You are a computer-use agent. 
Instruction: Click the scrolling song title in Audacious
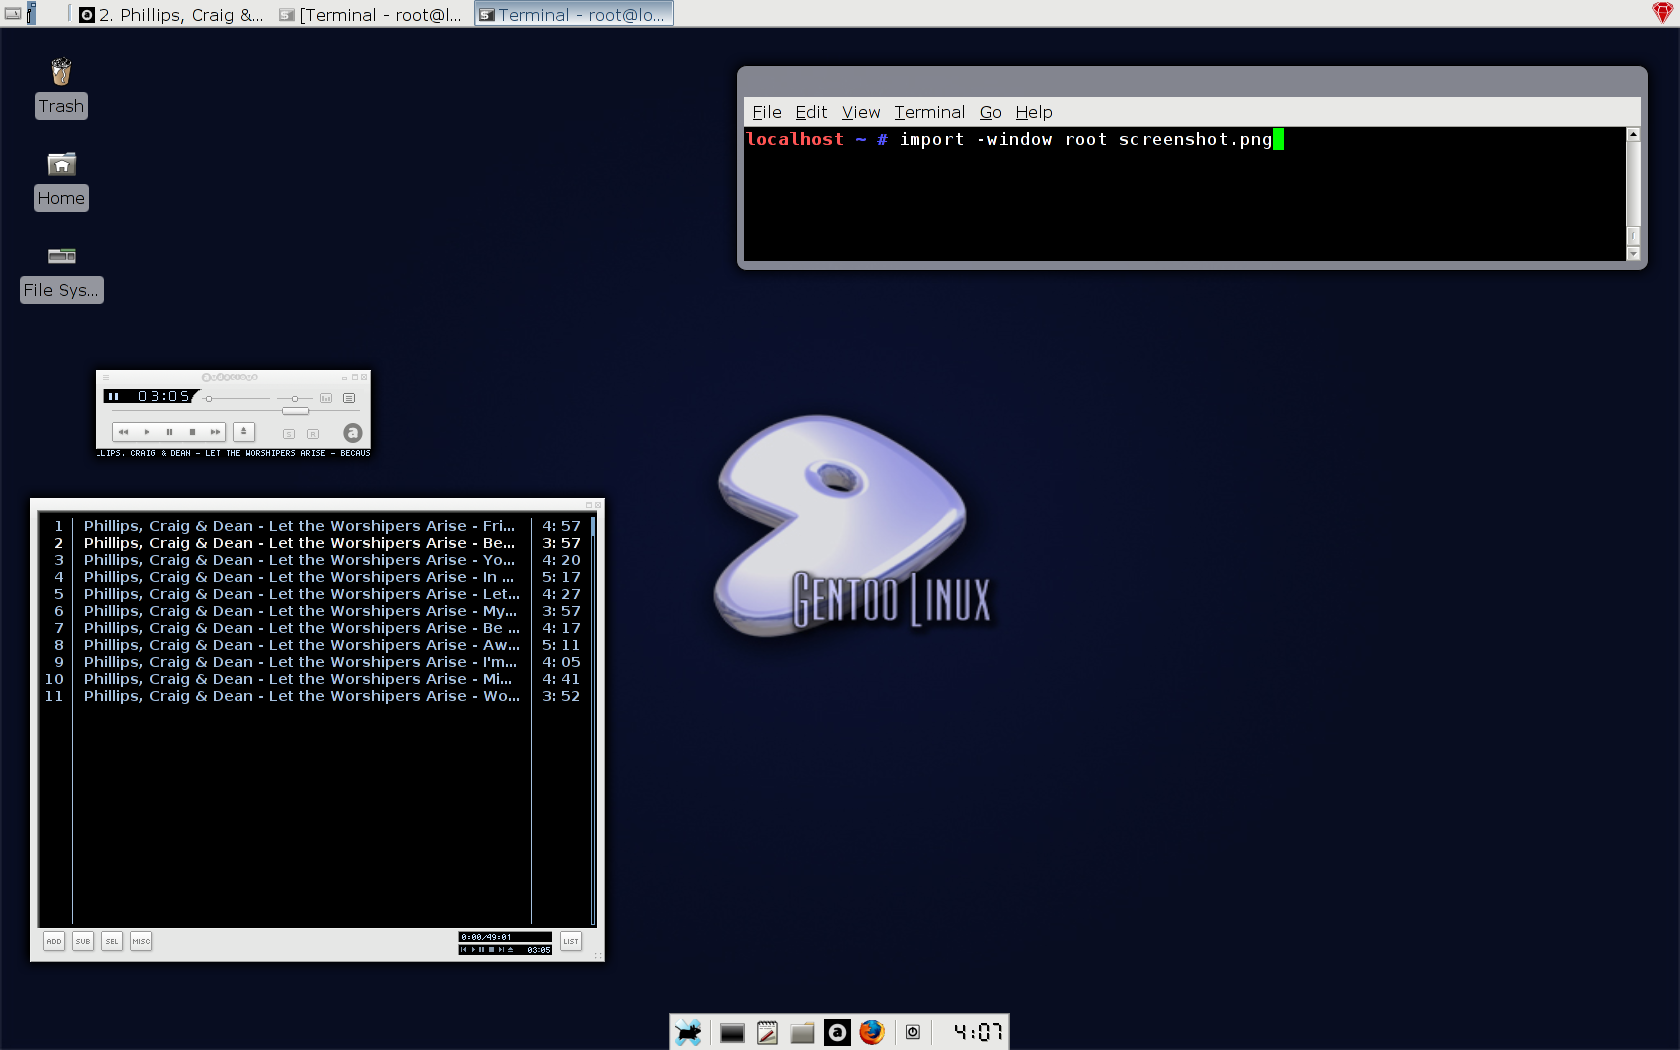[233, 453]
